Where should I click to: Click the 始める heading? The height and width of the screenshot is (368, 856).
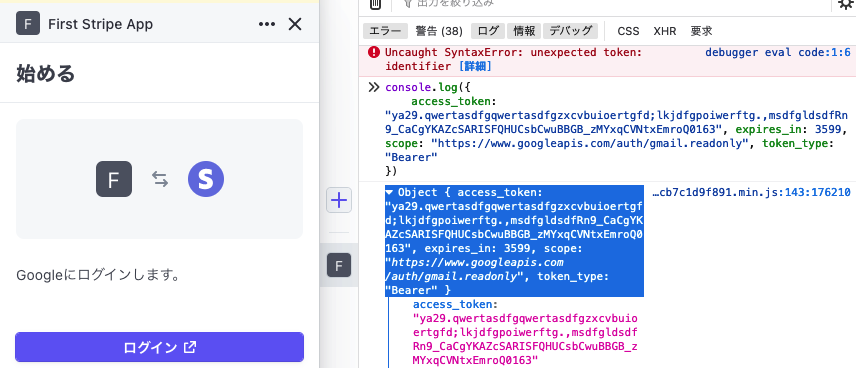tap(45, 73)
